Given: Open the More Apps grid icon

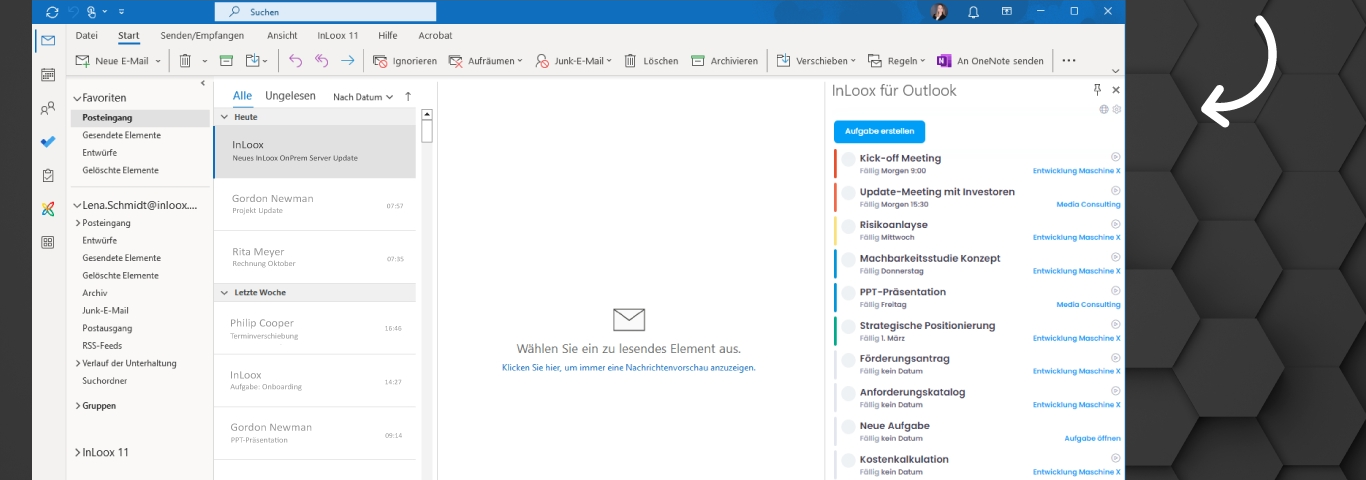Looking at the screenshot, I should click(x=48, y=242).
